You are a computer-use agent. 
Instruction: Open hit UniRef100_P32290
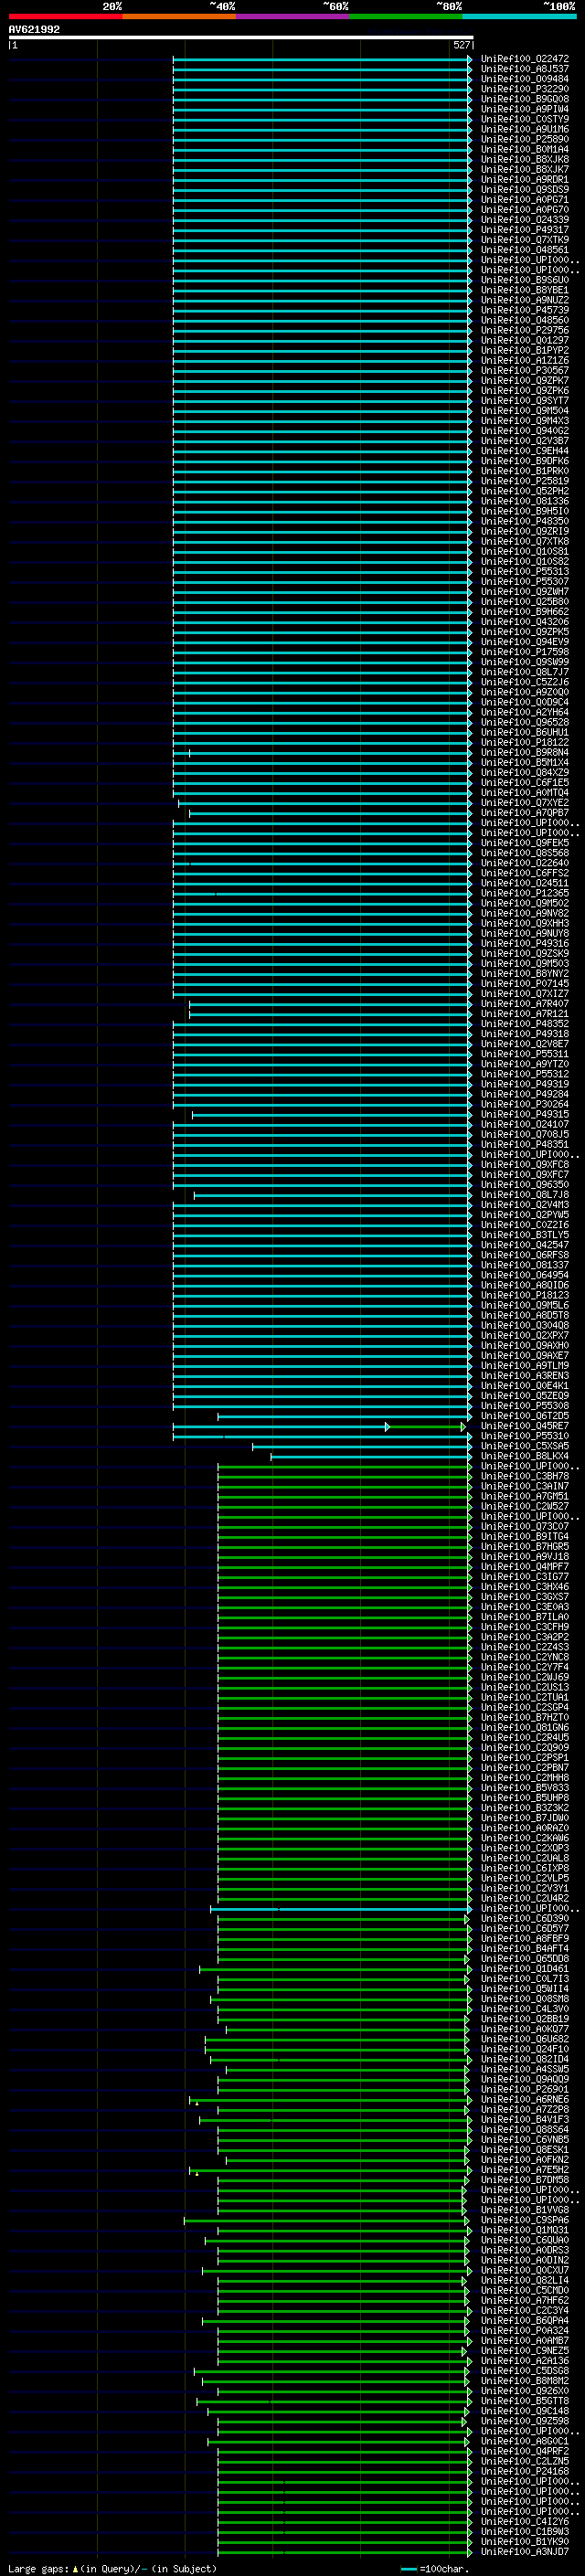(x=524, y=89)
